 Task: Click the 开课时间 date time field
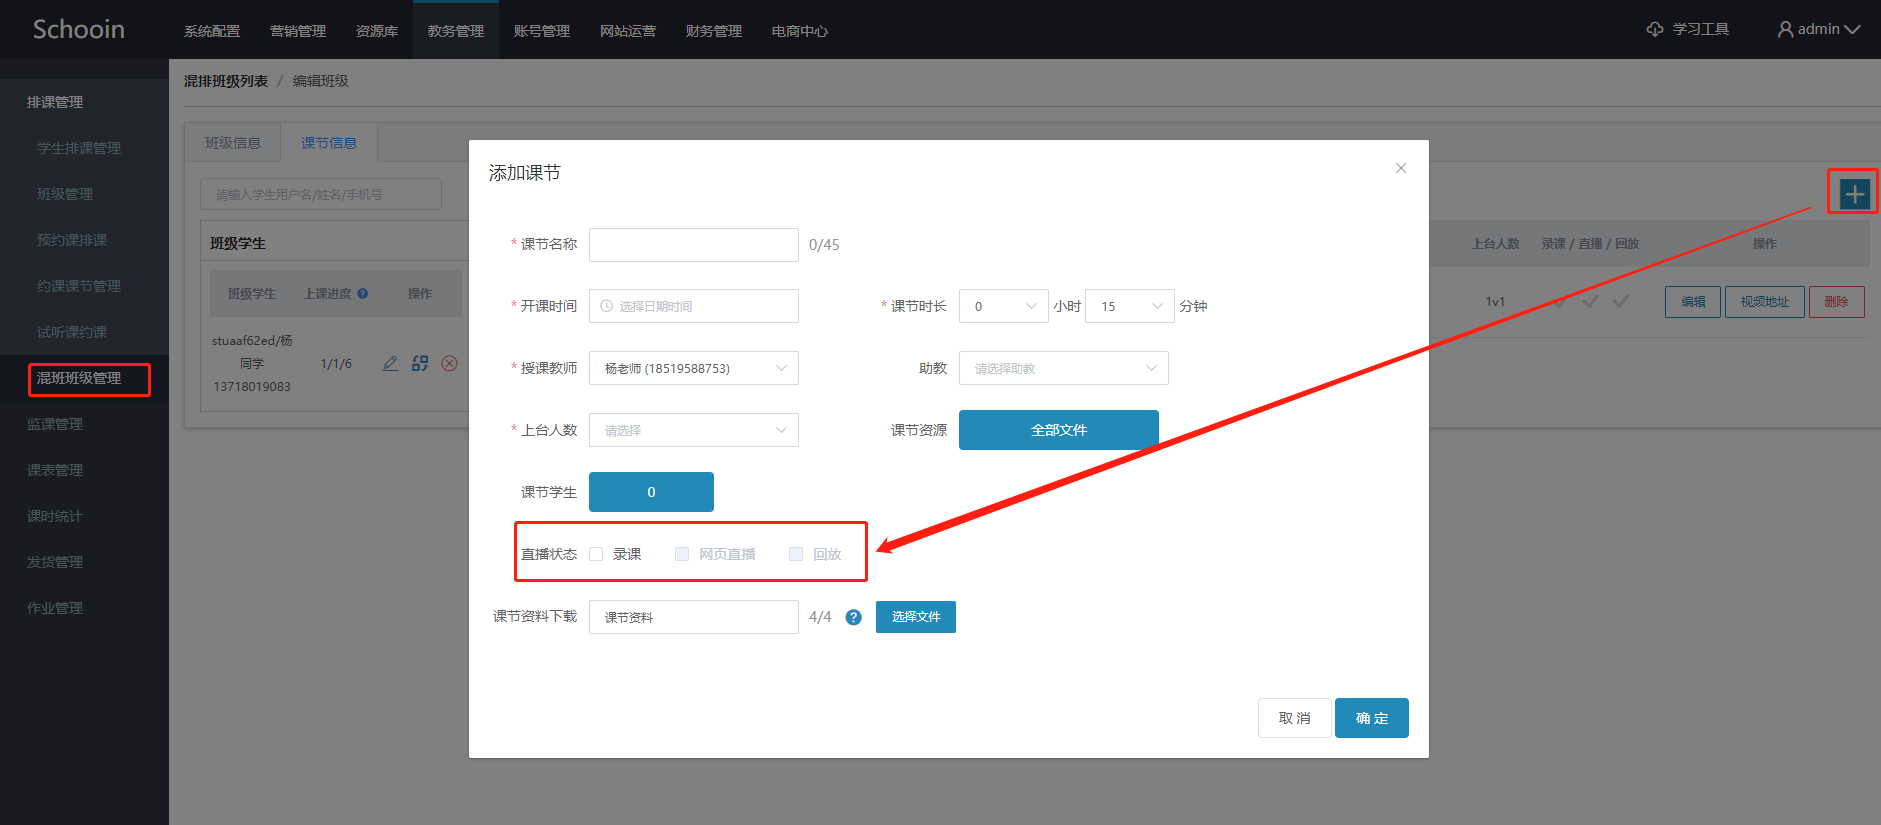point(694,306)
